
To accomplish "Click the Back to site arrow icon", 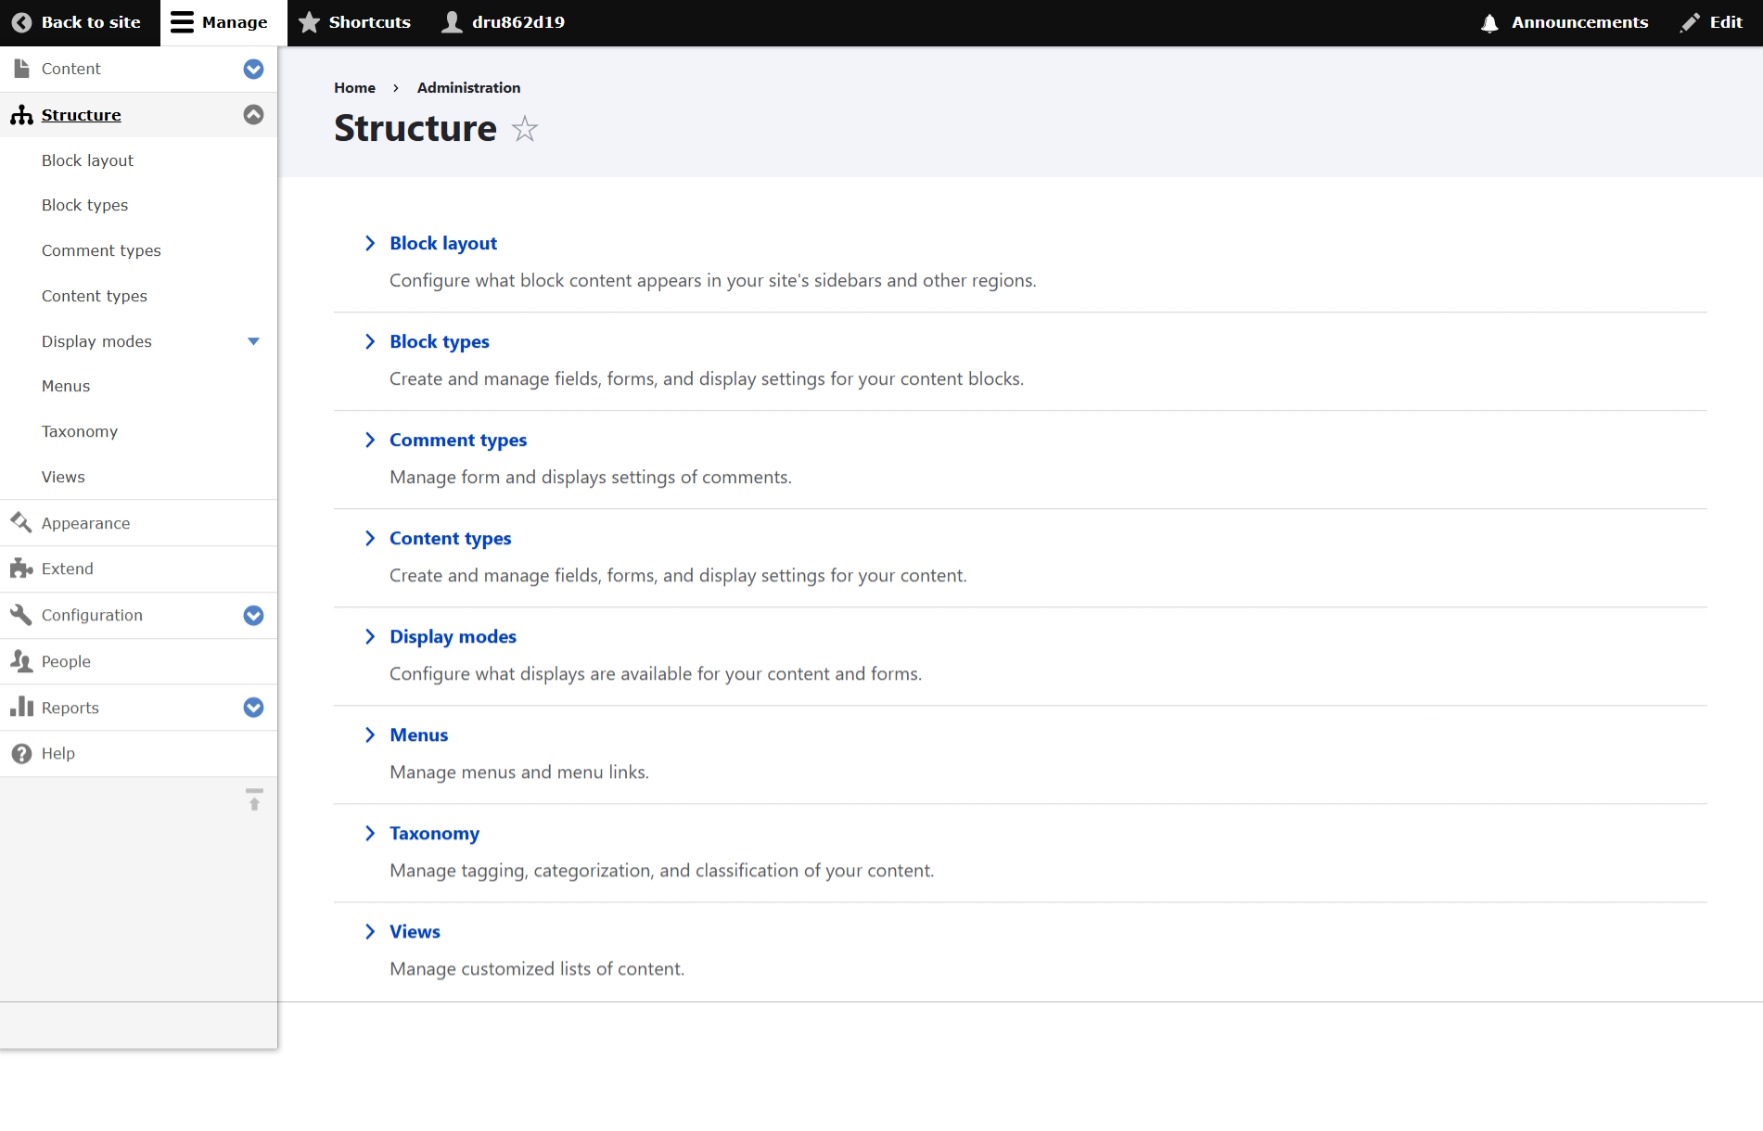I will pos(21,23).
